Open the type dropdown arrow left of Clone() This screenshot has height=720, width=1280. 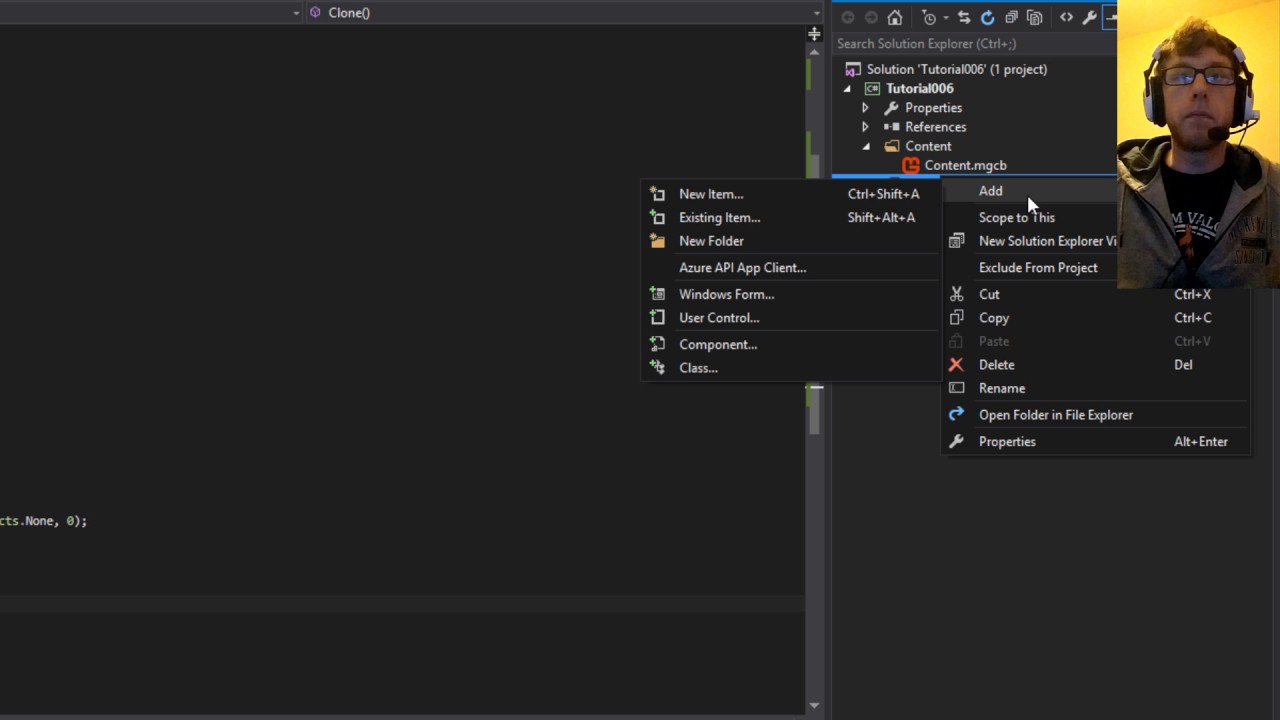pos(296,13)
